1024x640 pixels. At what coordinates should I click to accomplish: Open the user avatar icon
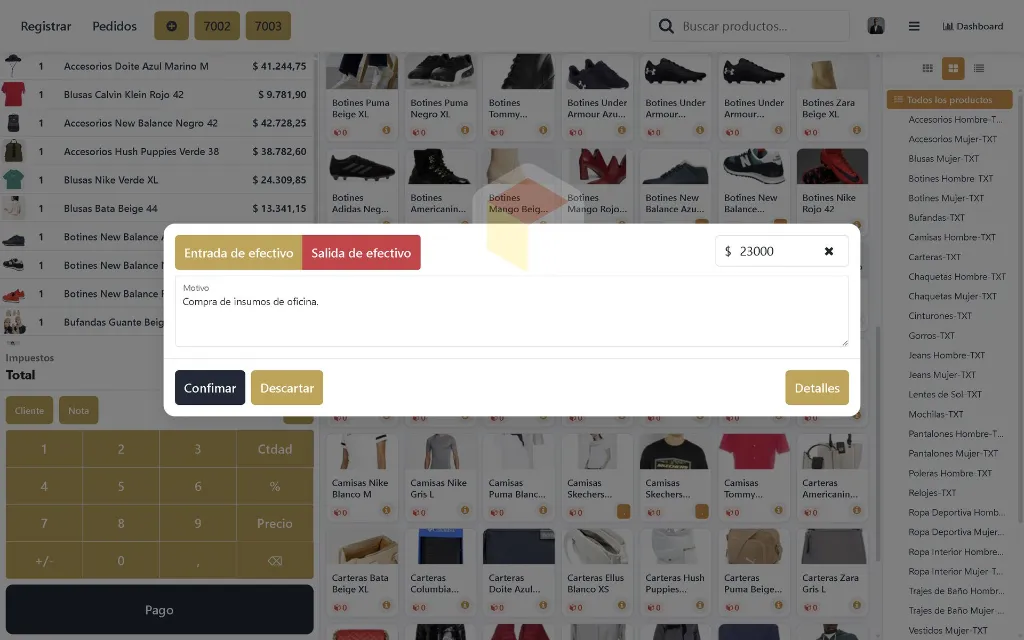[876, 26]
